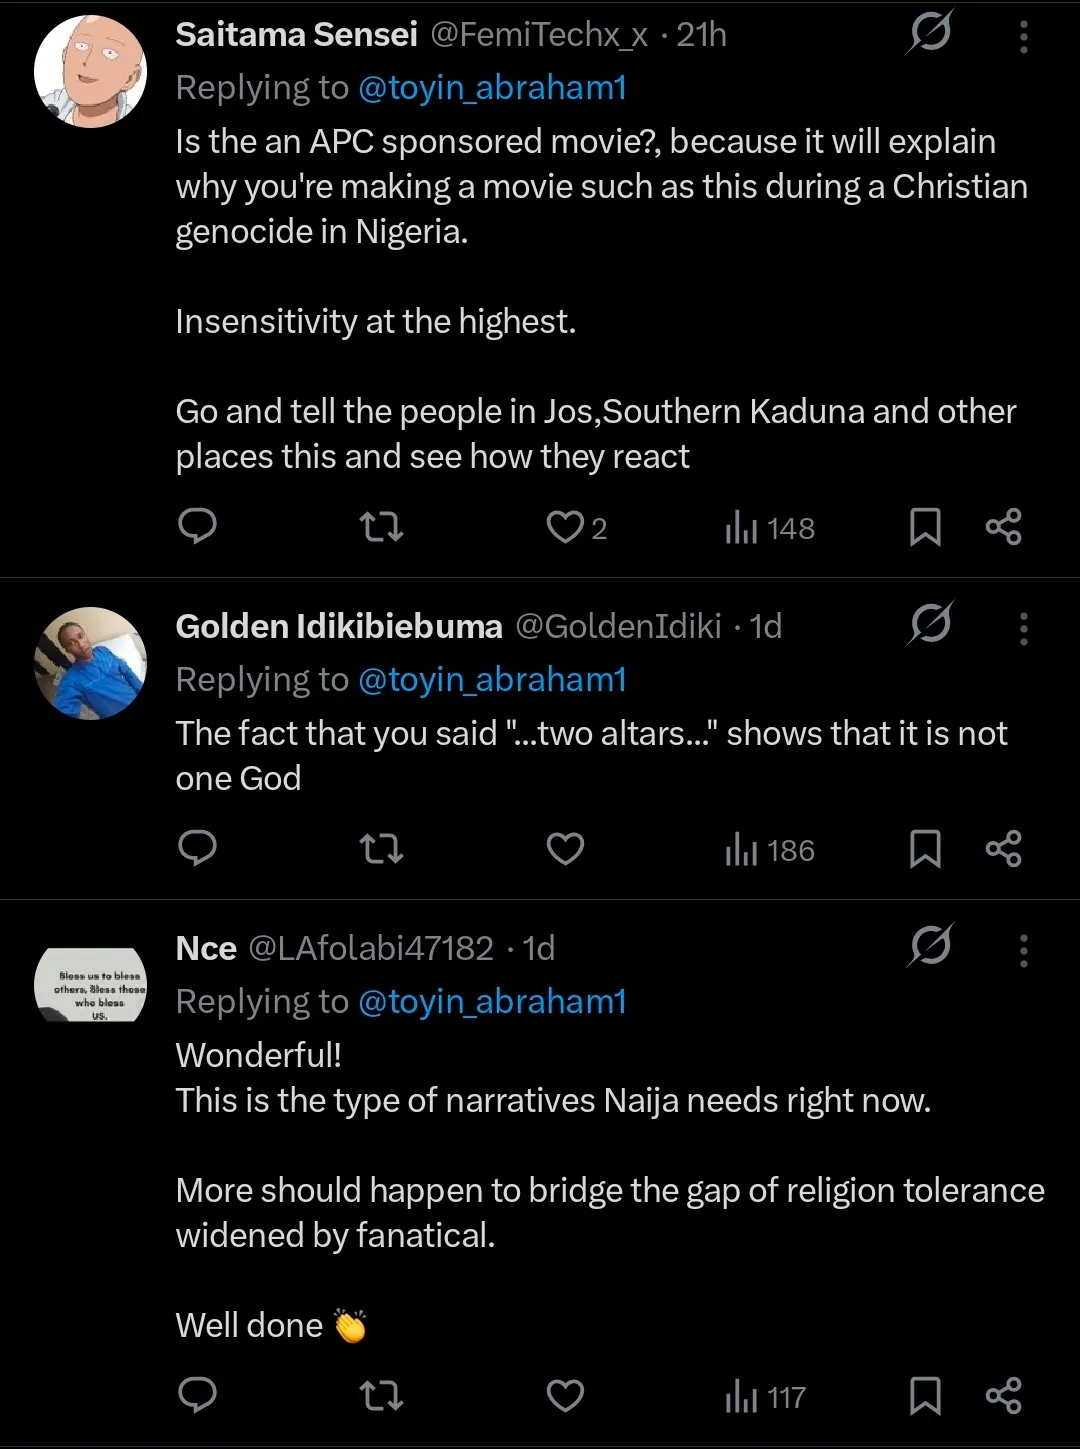
Task: Open three-dot menu on Nce's tweet
Action: coord(1023,950)
